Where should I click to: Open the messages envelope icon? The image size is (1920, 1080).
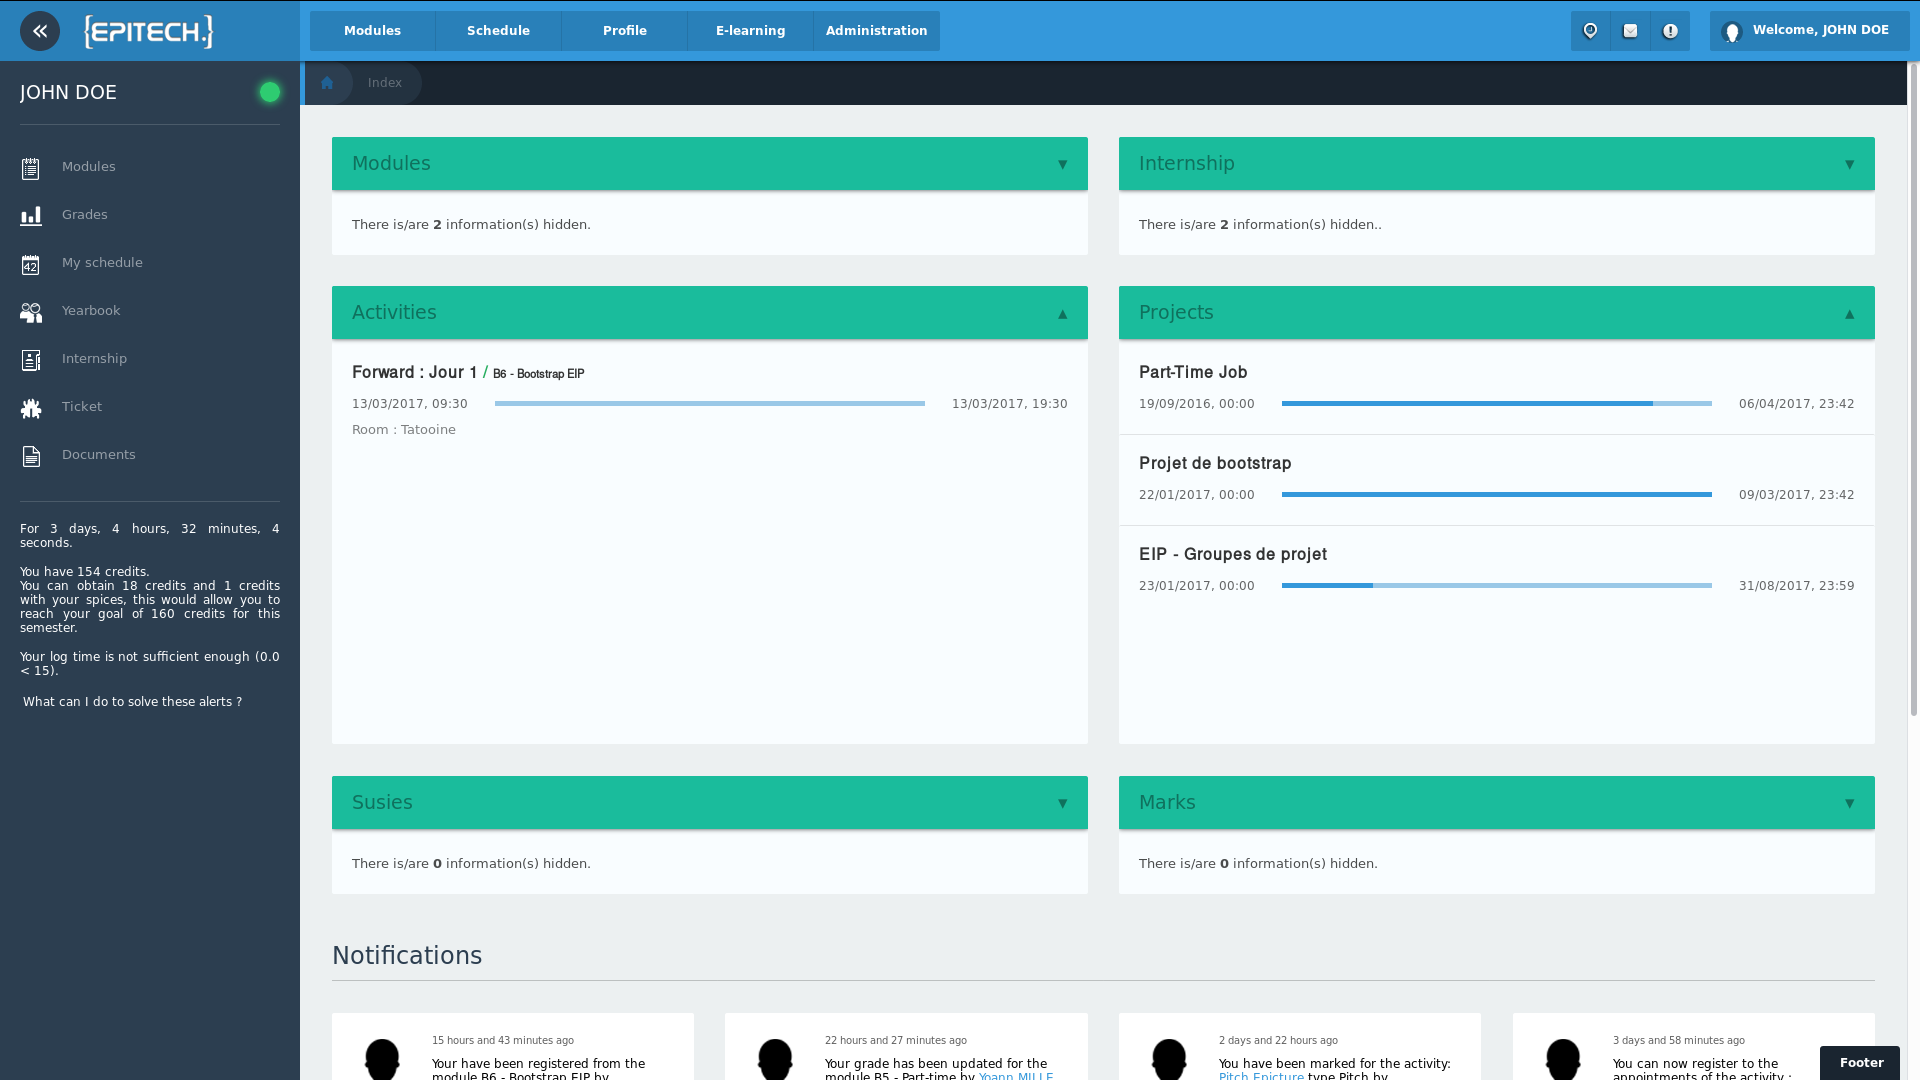pos(1631,30)
